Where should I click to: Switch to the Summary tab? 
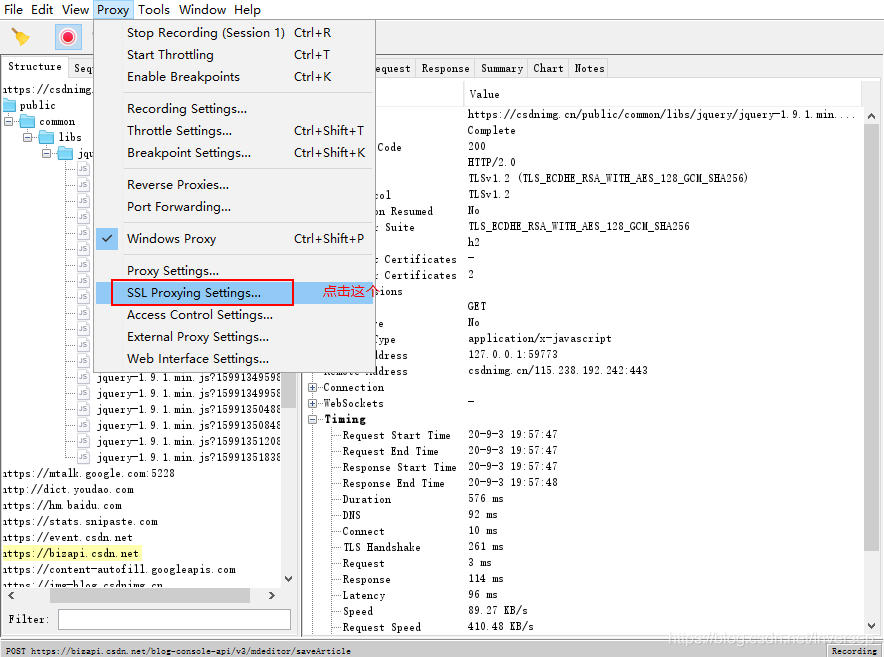[x=502, y=68]
